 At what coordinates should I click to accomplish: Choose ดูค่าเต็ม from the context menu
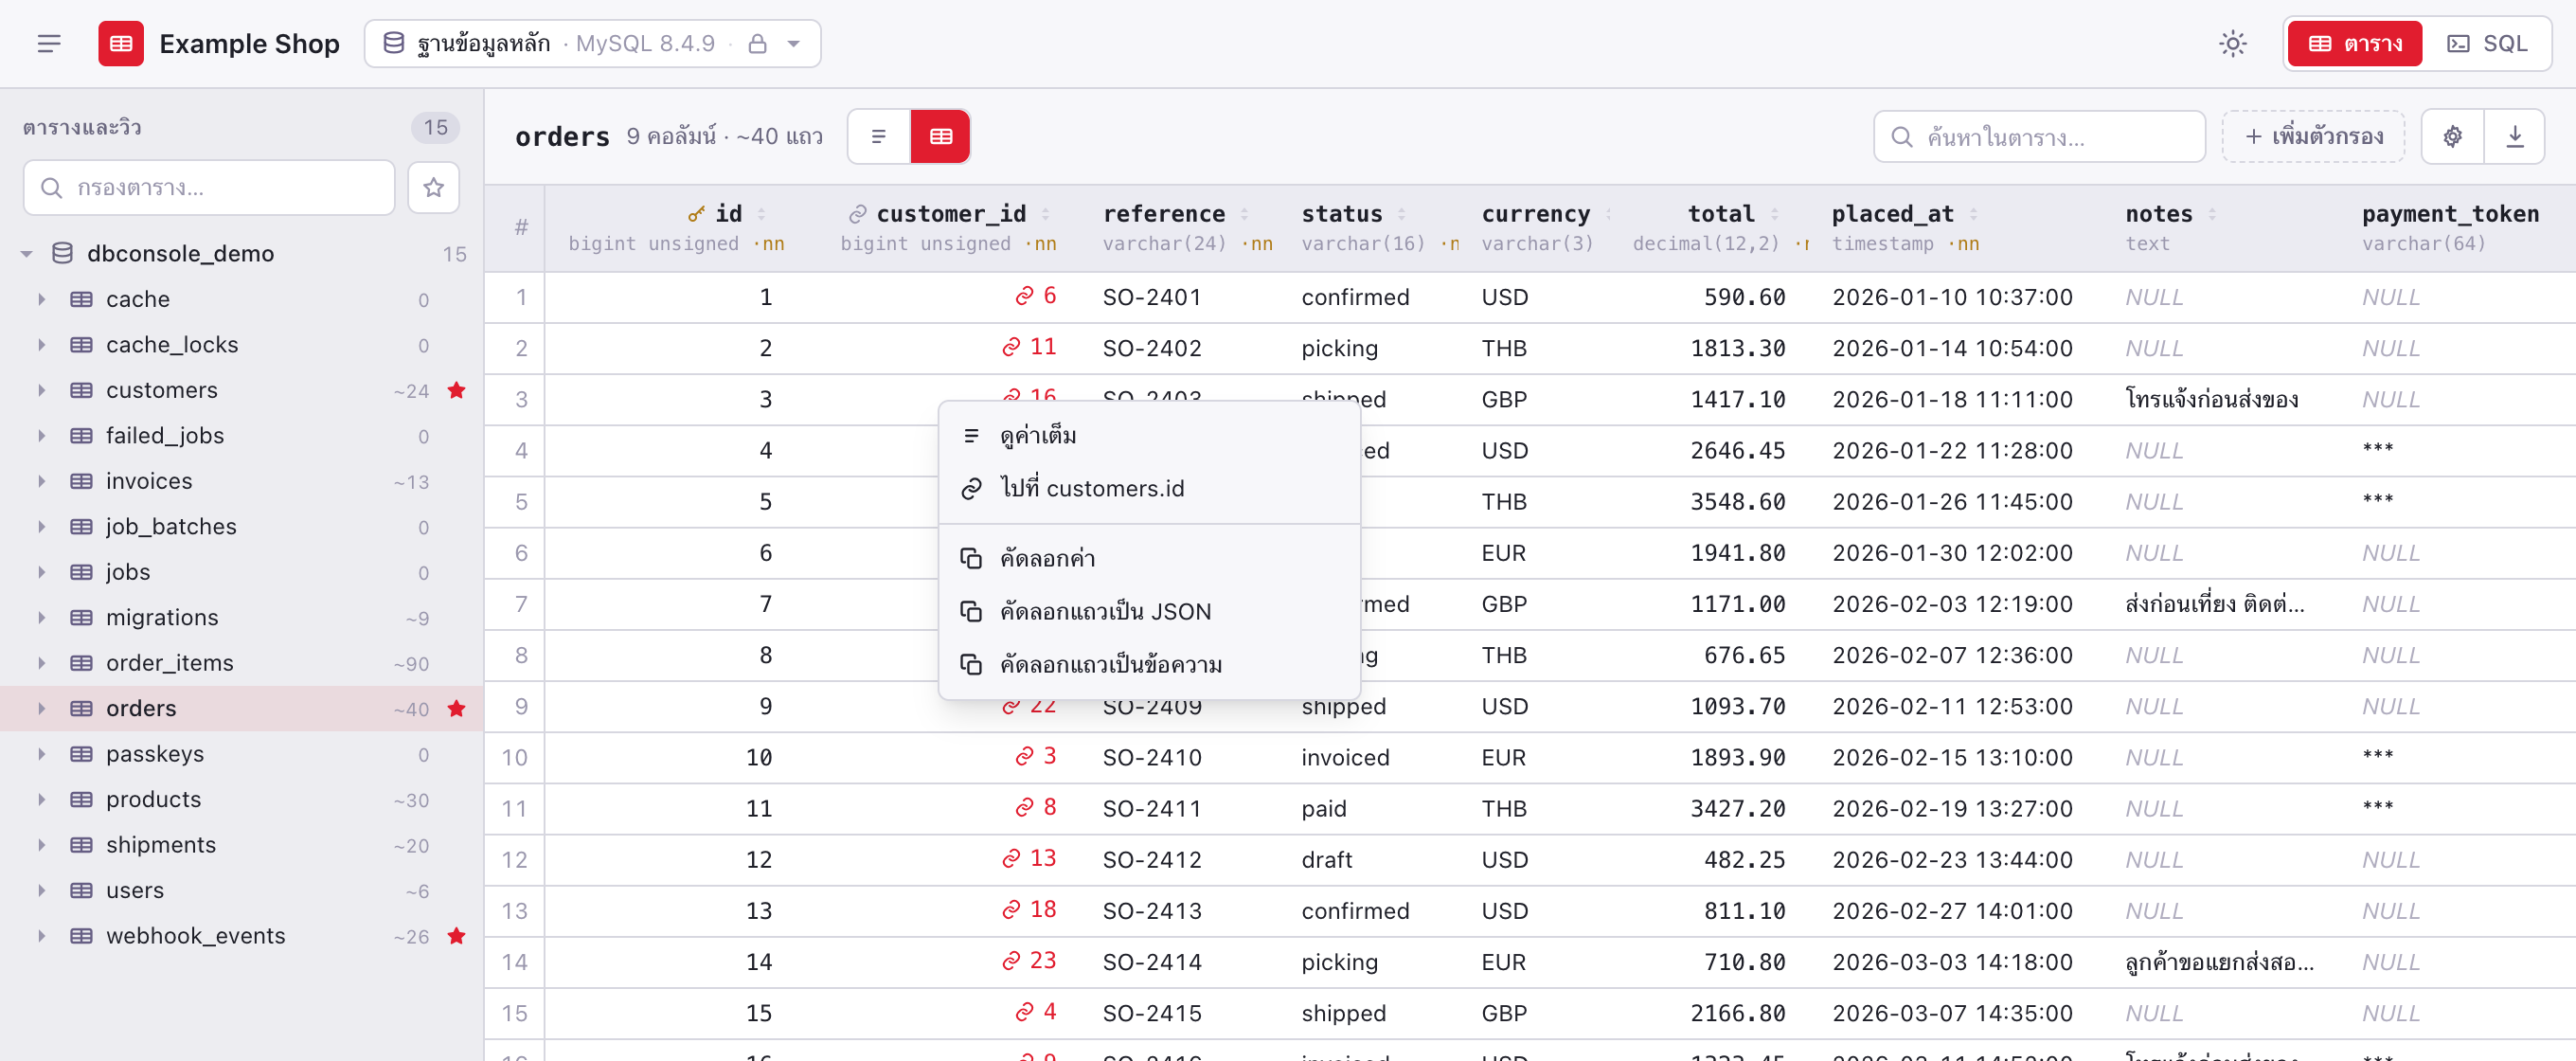click(1149, 436)
